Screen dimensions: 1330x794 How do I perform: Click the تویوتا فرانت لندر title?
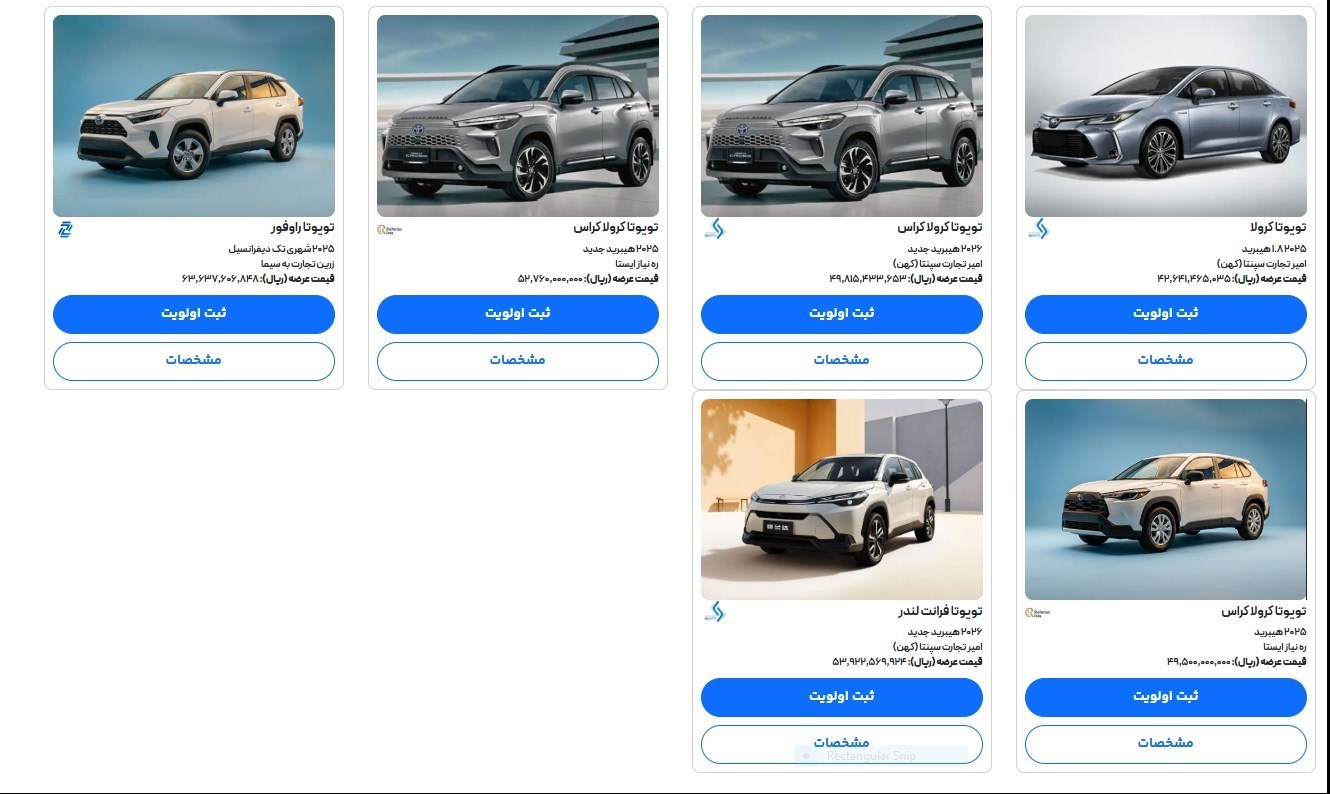point(940,611)
